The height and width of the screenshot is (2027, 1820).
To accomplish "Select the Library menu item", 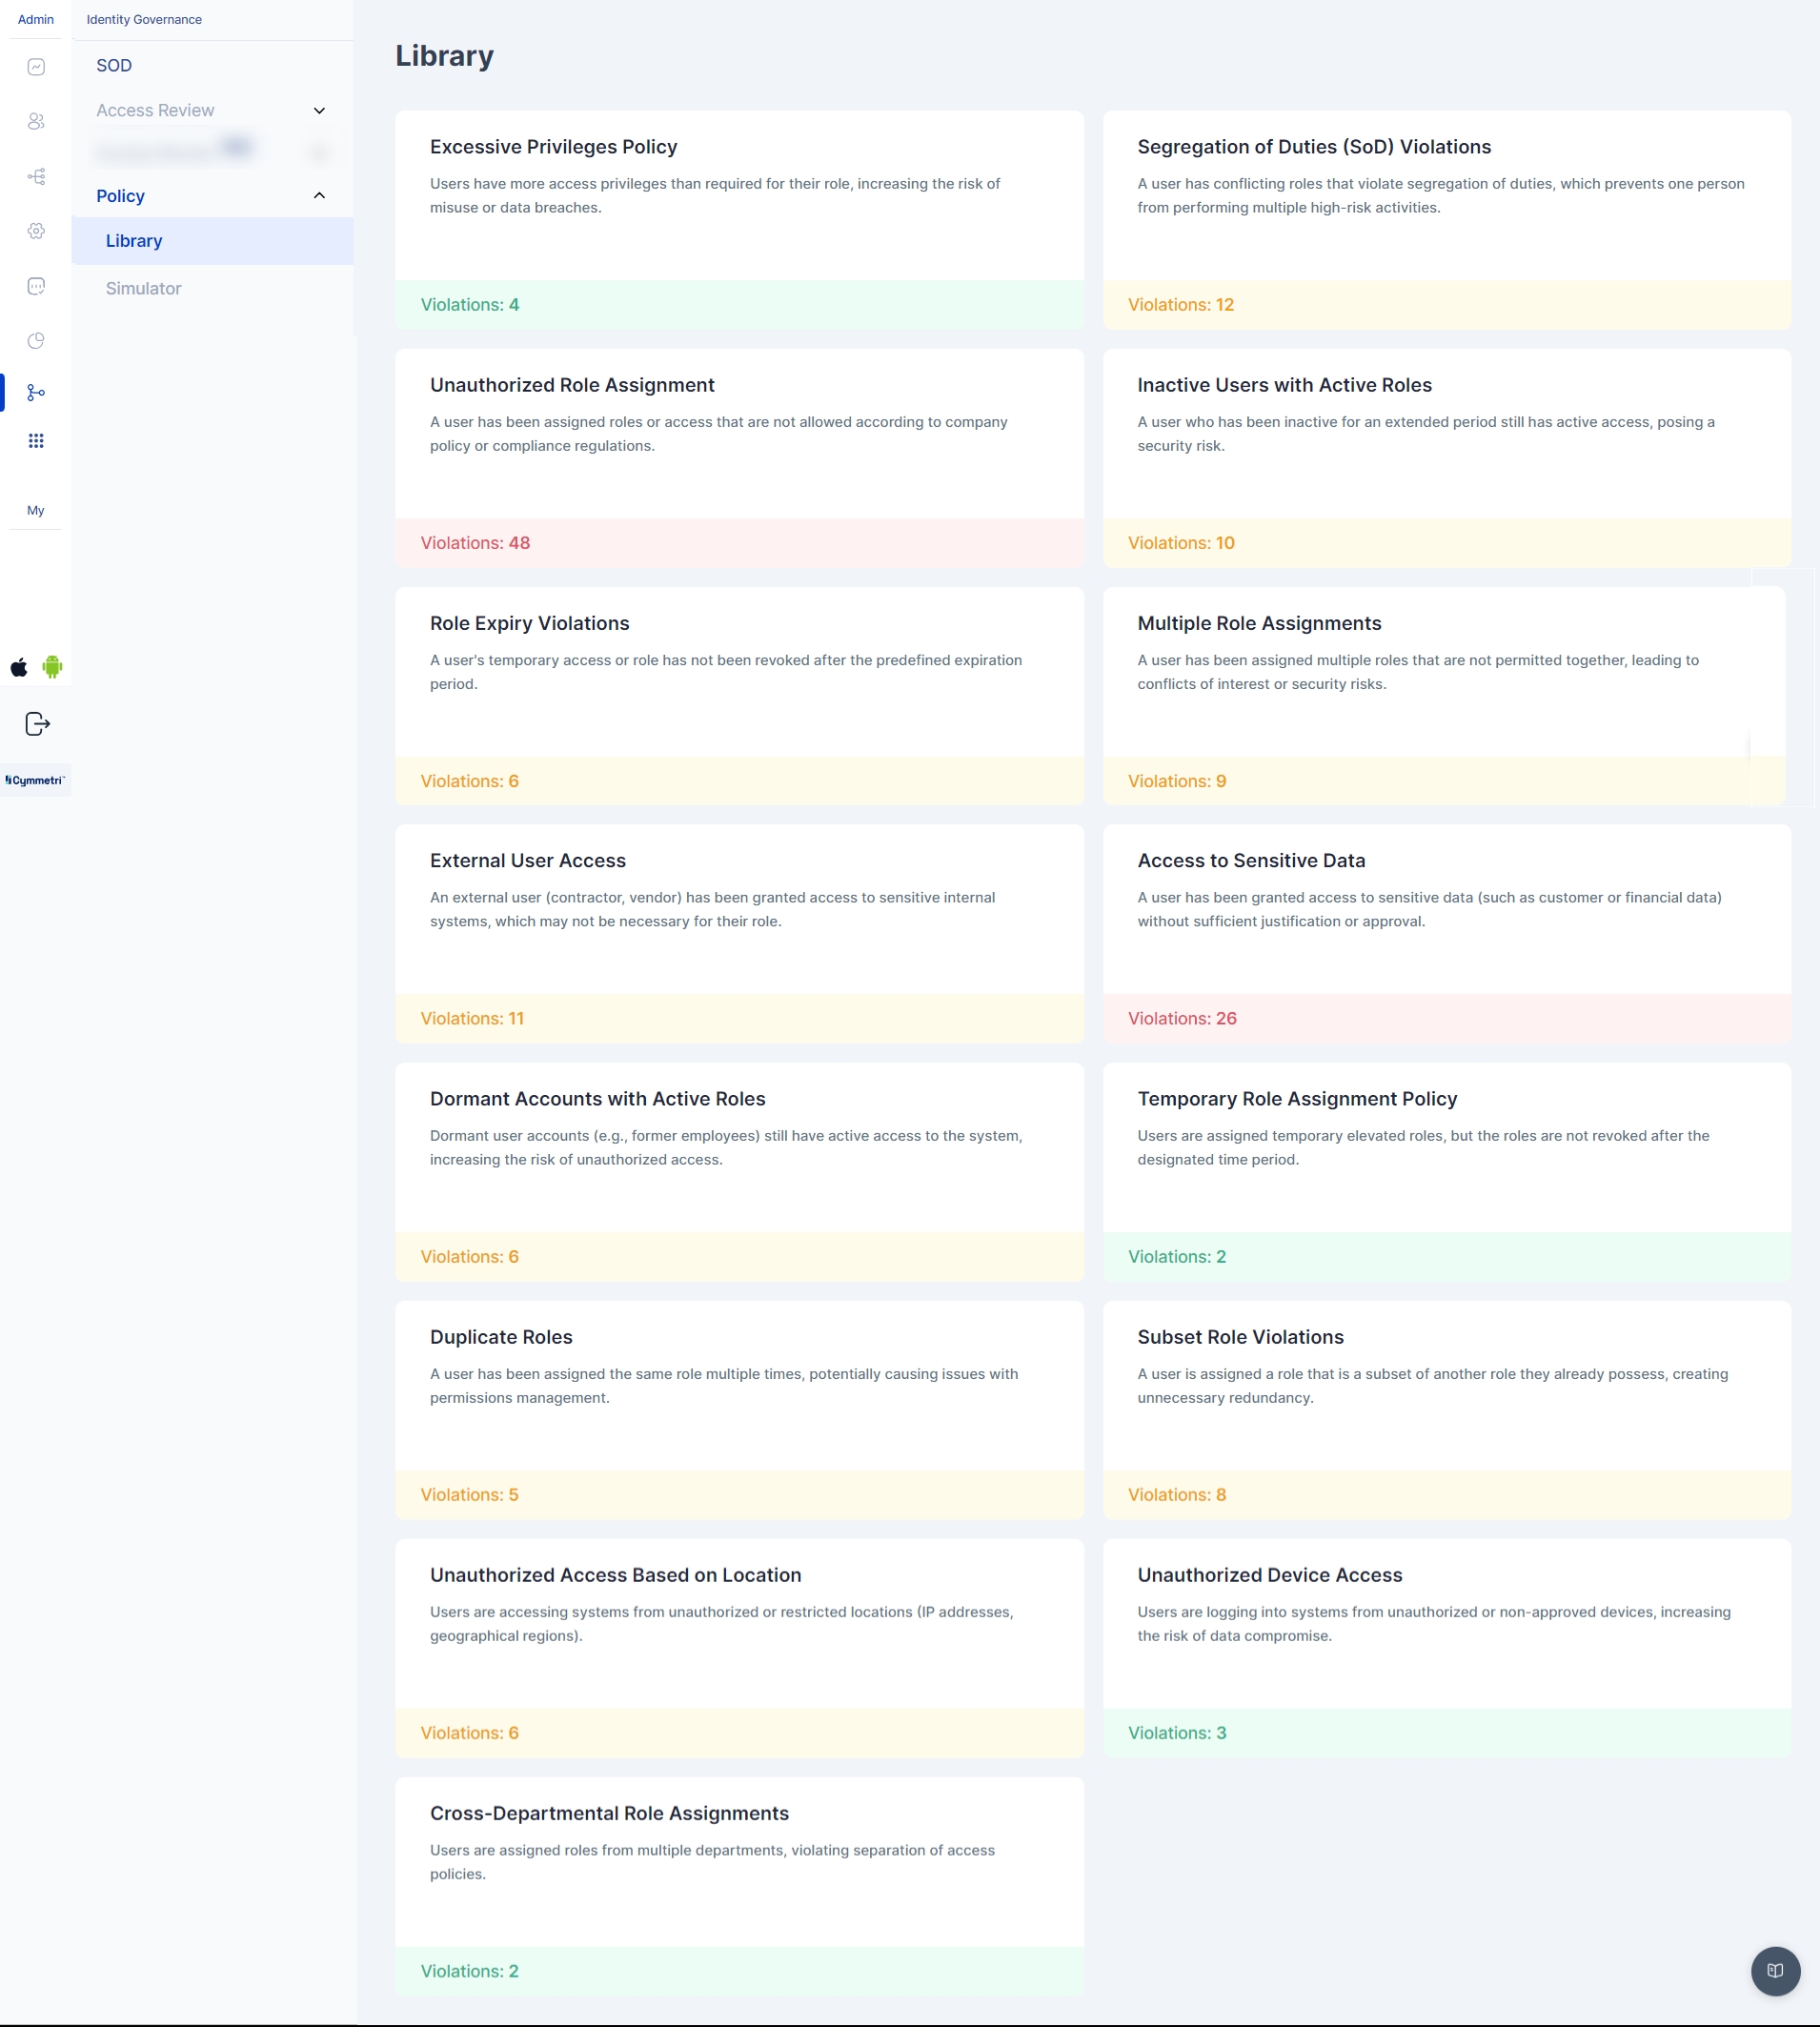I will click(134, 241).
